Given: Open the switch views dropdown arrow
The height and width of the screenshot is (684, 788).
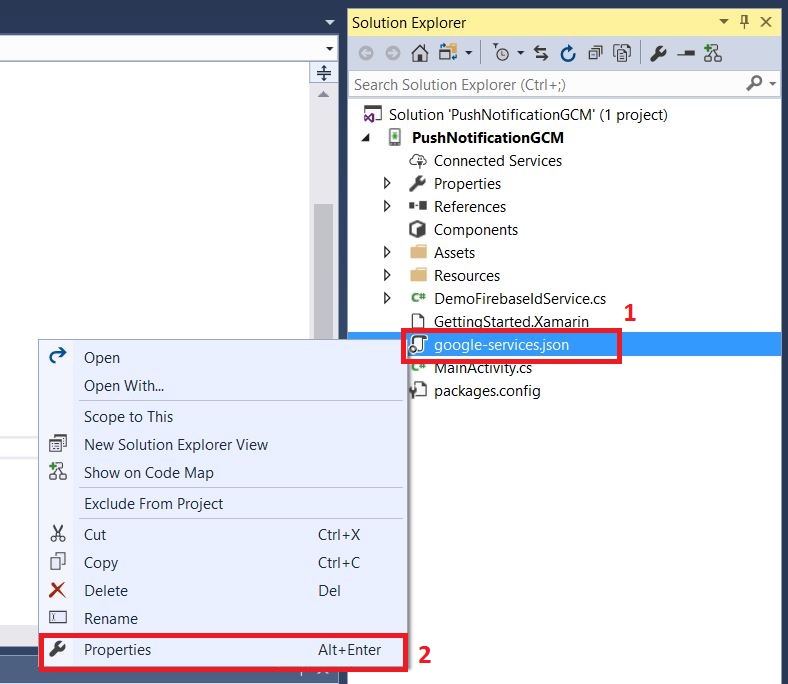Looking at the screenshot, I should pos(468,53).
